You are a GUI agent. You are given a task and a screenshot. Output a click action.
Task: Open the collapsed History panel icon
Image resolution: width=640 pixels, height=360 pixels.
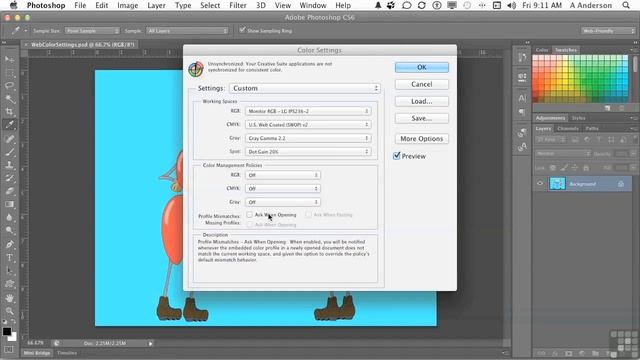522,58
